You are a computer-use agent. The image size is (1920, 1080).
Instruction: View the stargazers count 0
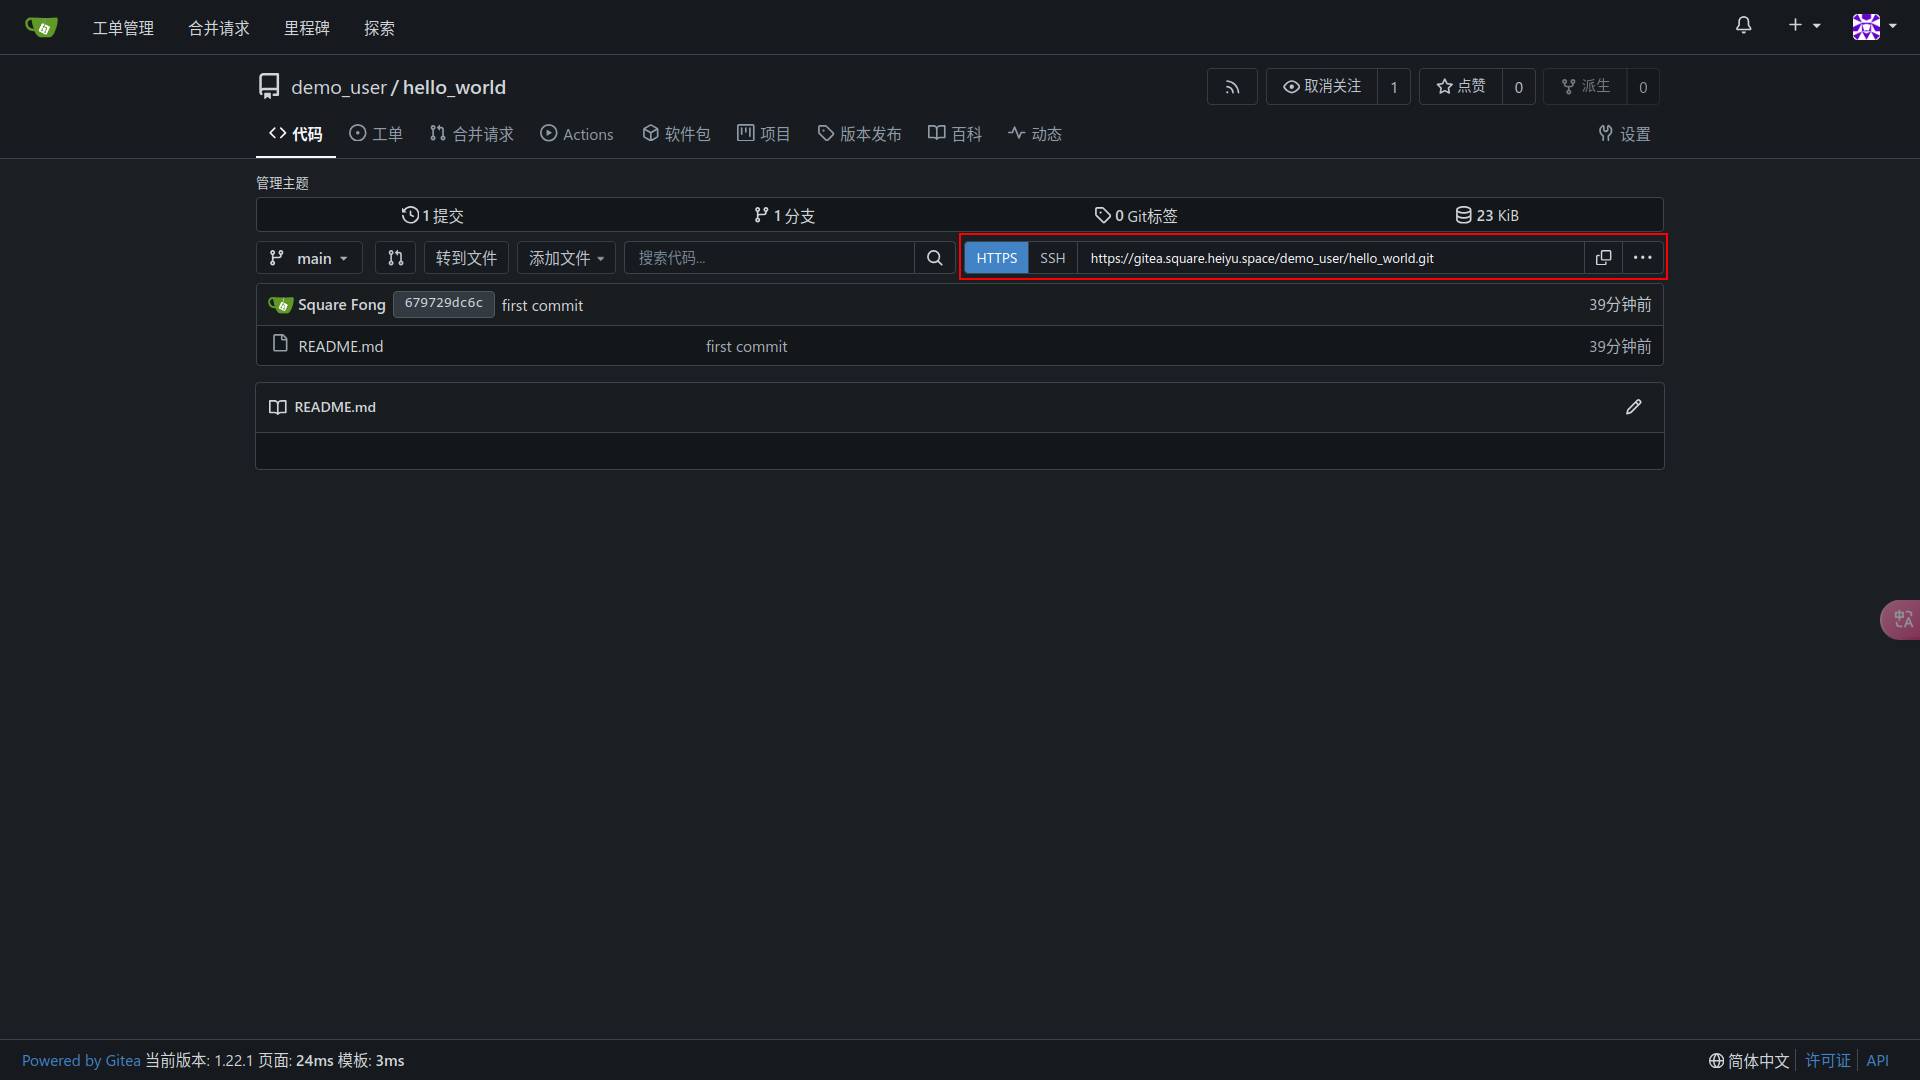pos(1518,87)
